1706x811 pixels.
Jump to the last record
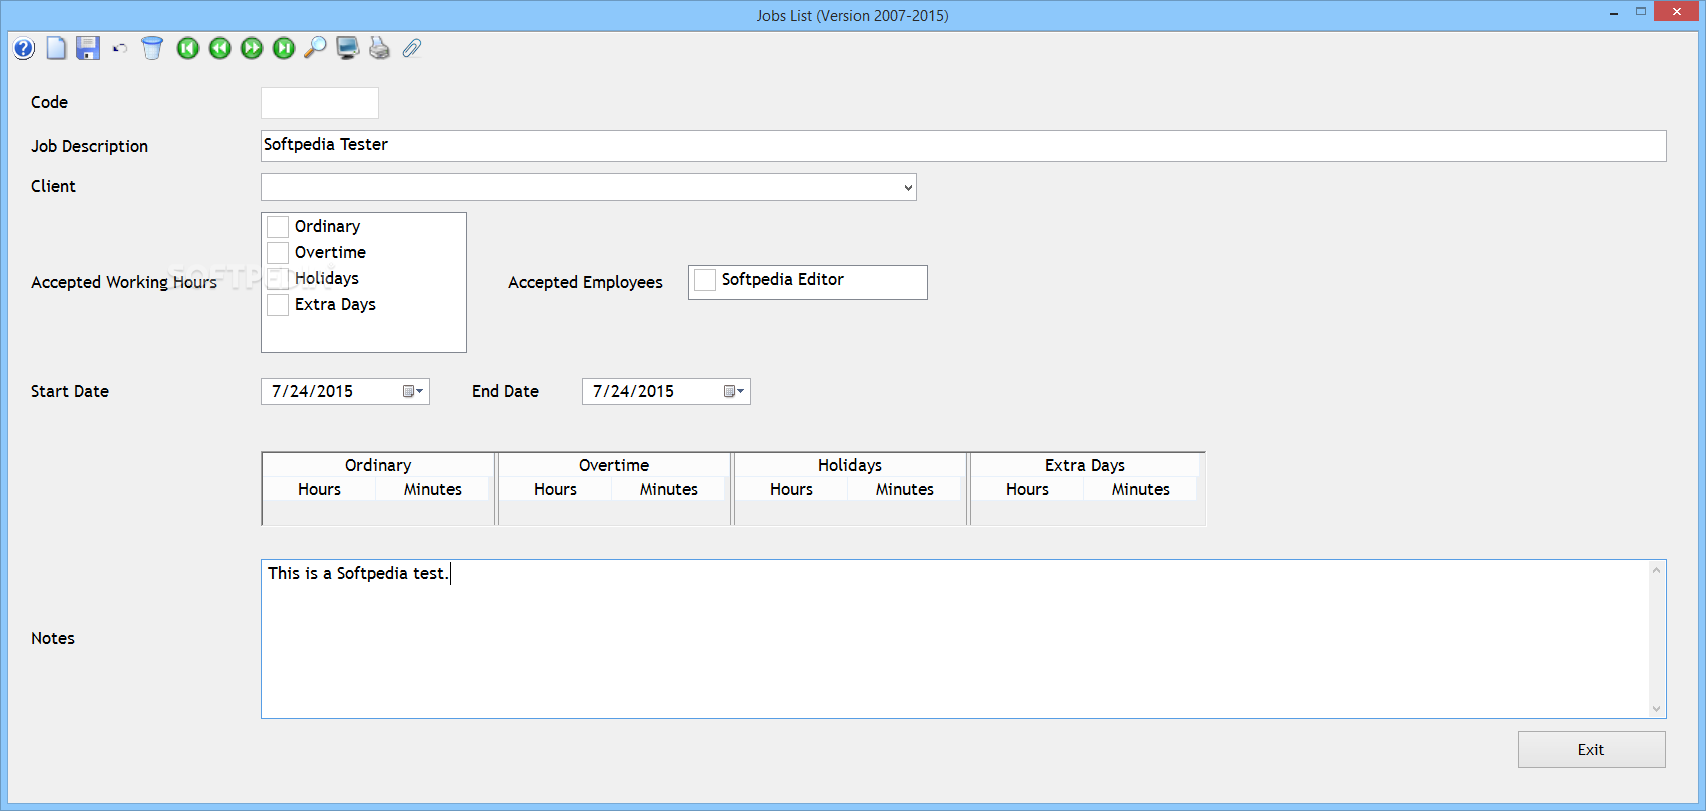pos(284,48)
